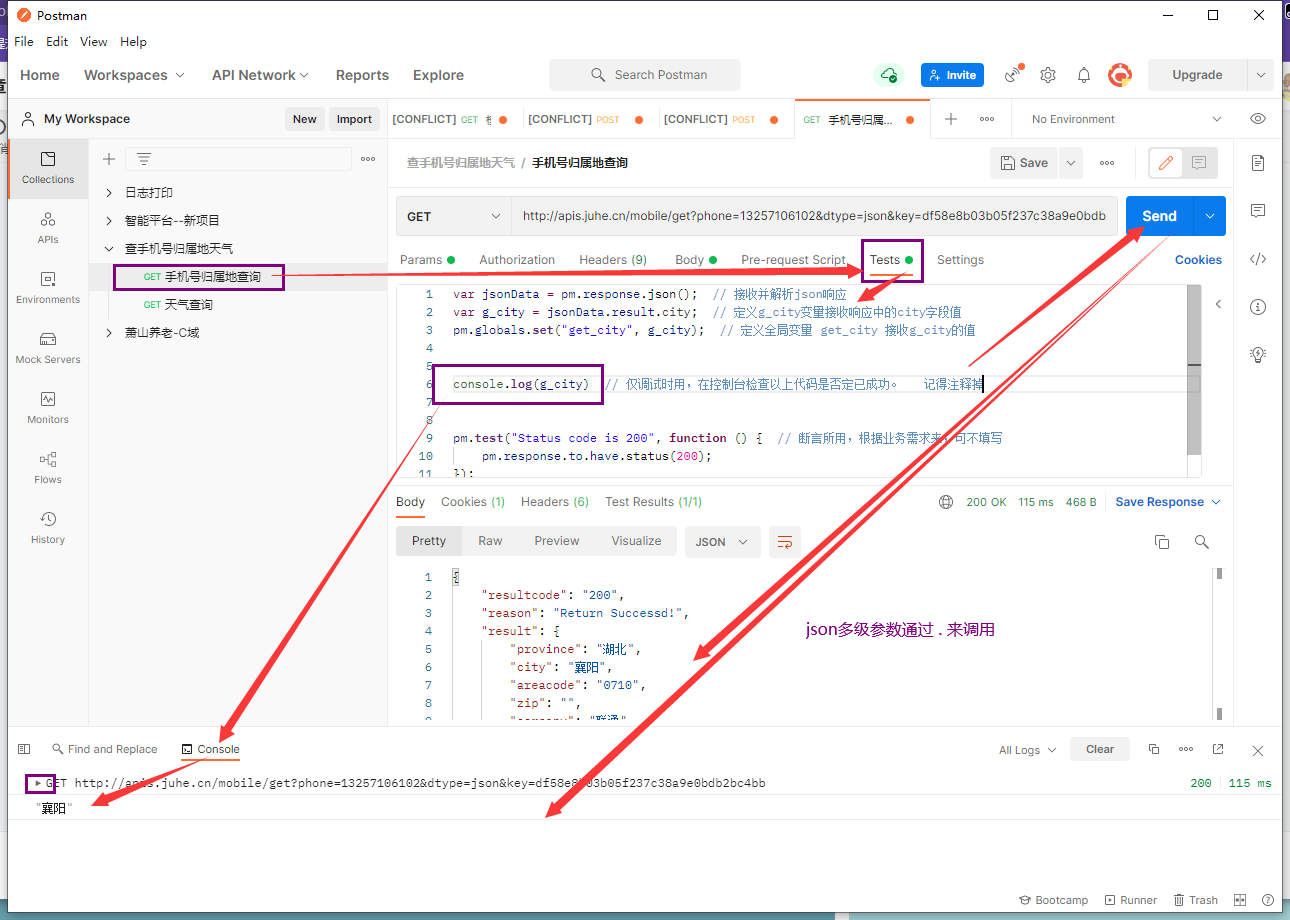Open the View menu
Screen dimensions: 1290x920
point(94,42)
